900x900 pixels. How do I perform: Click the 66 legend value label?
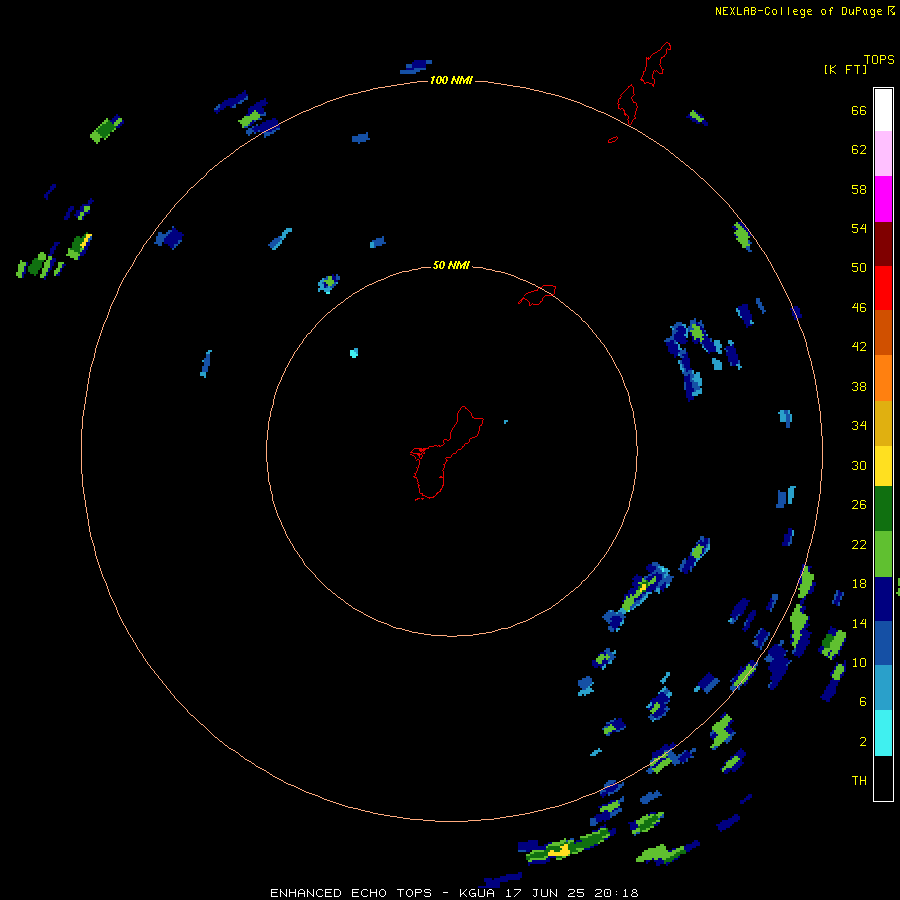[859, 110]
